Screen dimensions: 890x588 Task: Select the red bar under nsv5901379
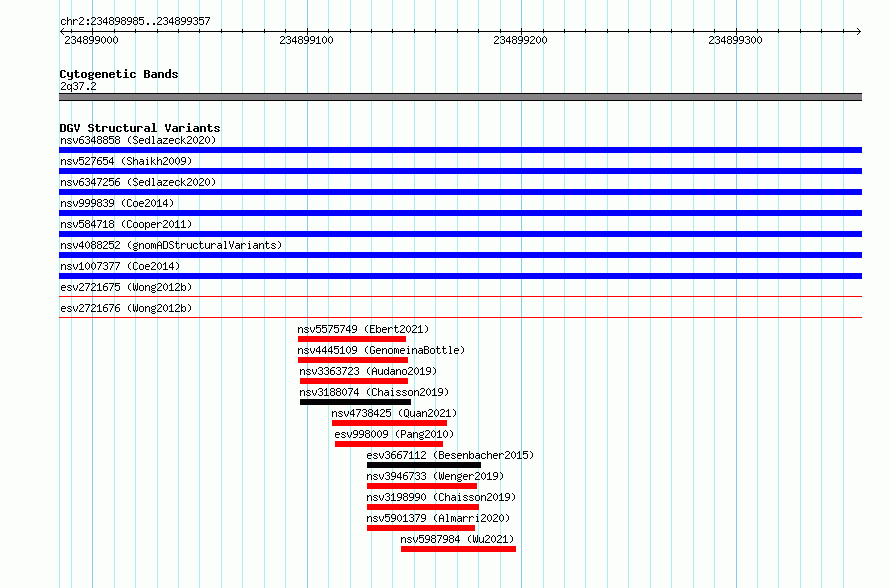coord(421,528)
